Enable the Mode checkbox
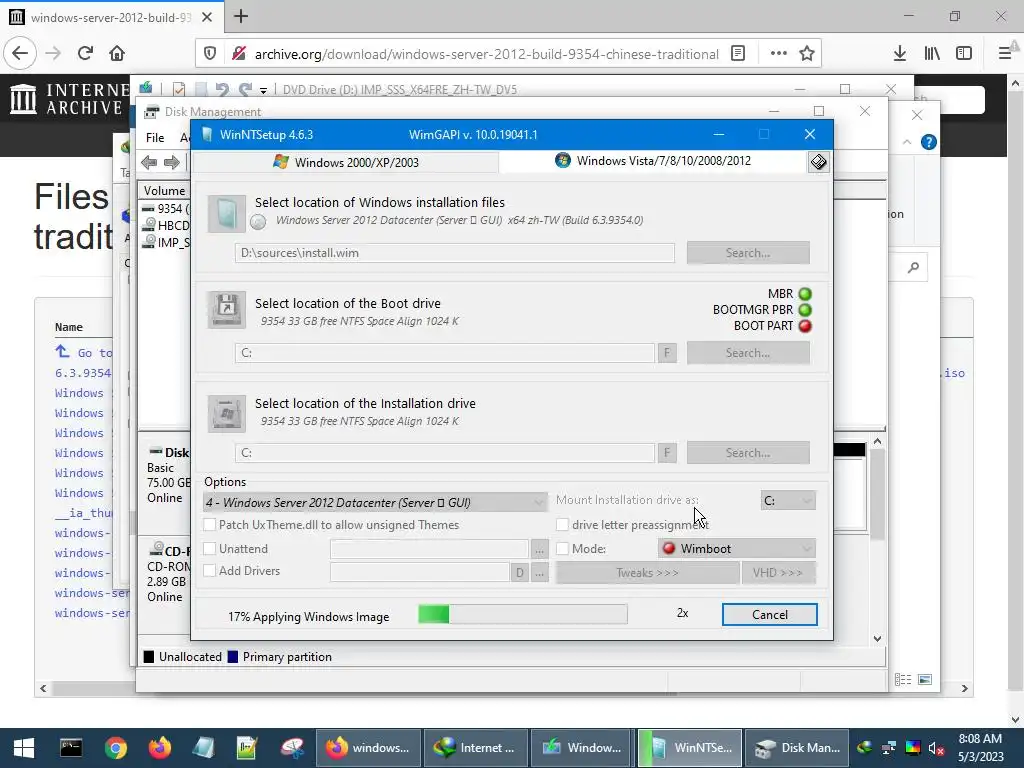 coord(562,549)
